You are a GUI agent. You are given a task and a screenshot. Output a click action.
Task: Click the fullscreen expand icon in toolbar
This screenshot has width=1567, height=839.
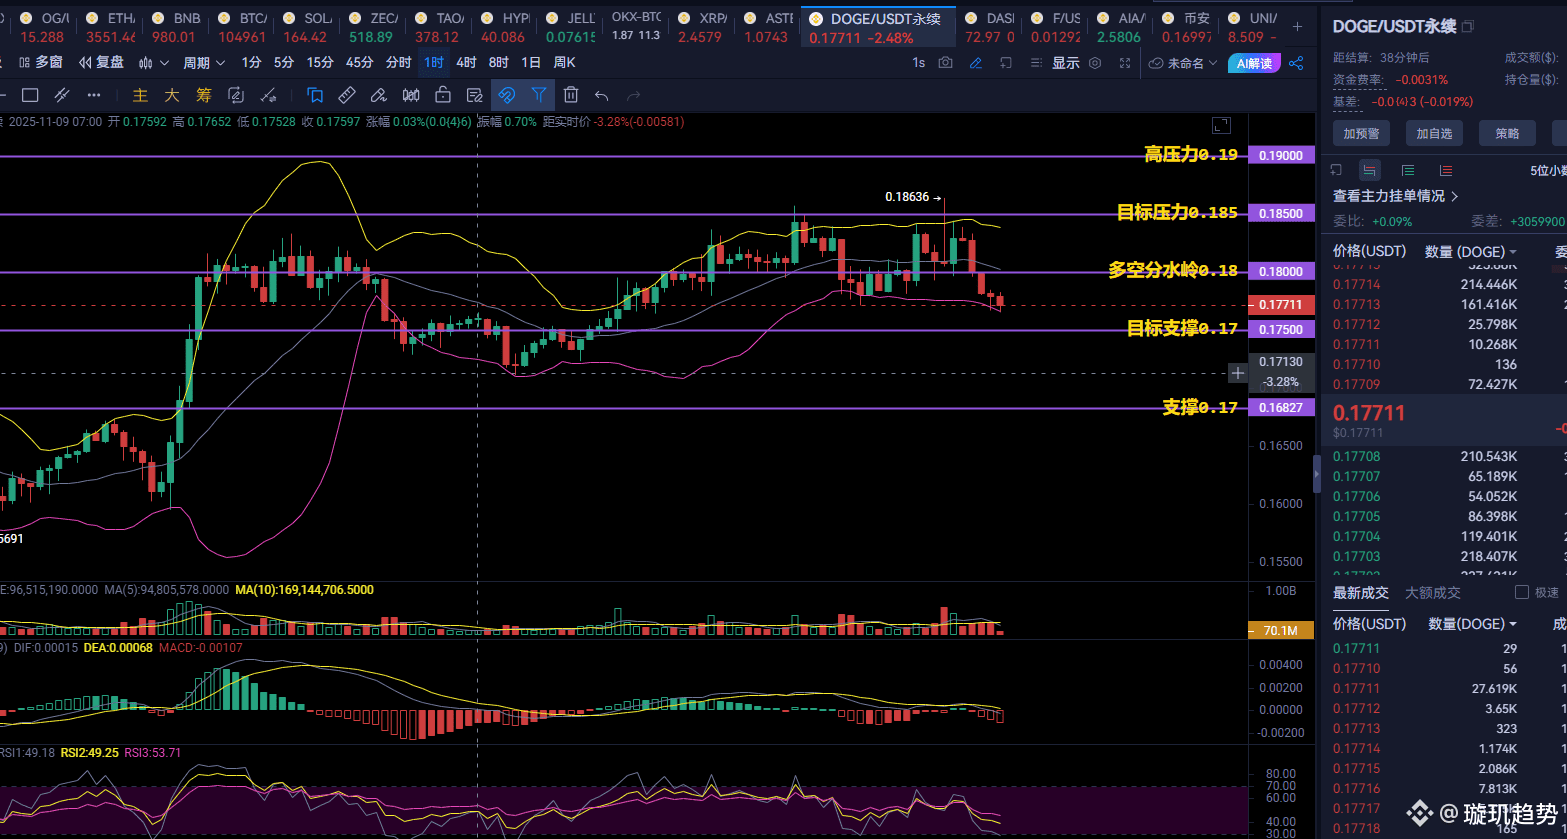click(x=1125, y=63)
